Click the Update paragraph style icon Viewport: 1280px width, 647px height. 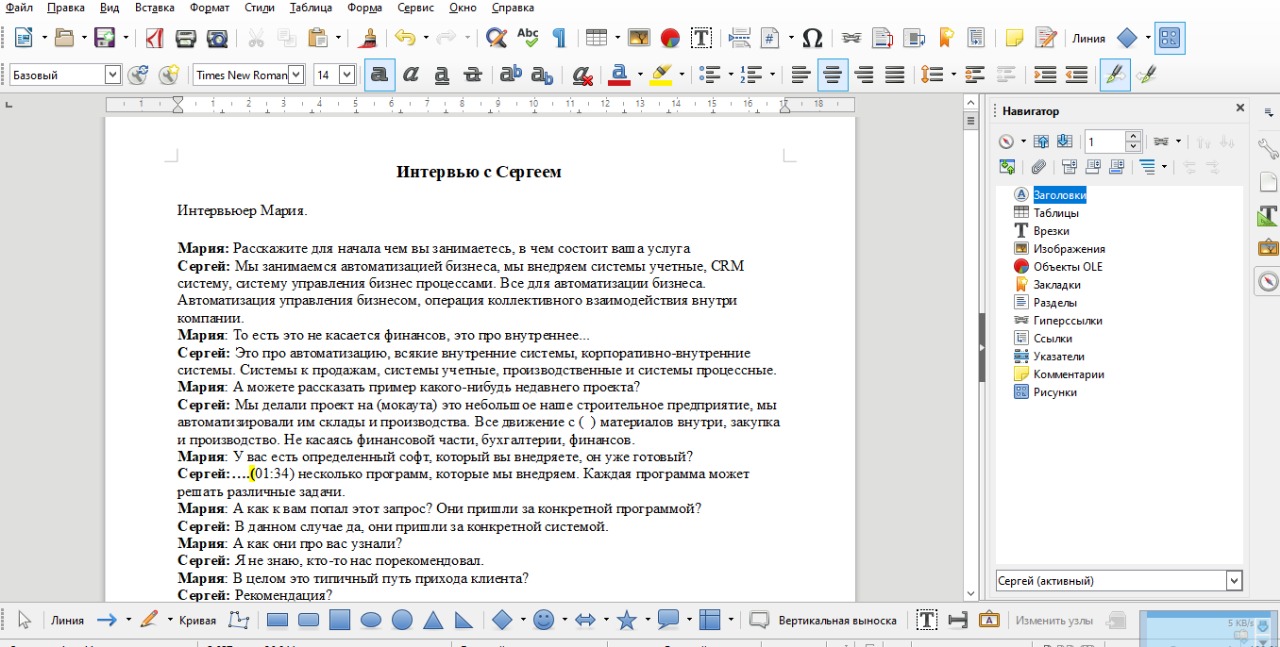tap(138, 75)
